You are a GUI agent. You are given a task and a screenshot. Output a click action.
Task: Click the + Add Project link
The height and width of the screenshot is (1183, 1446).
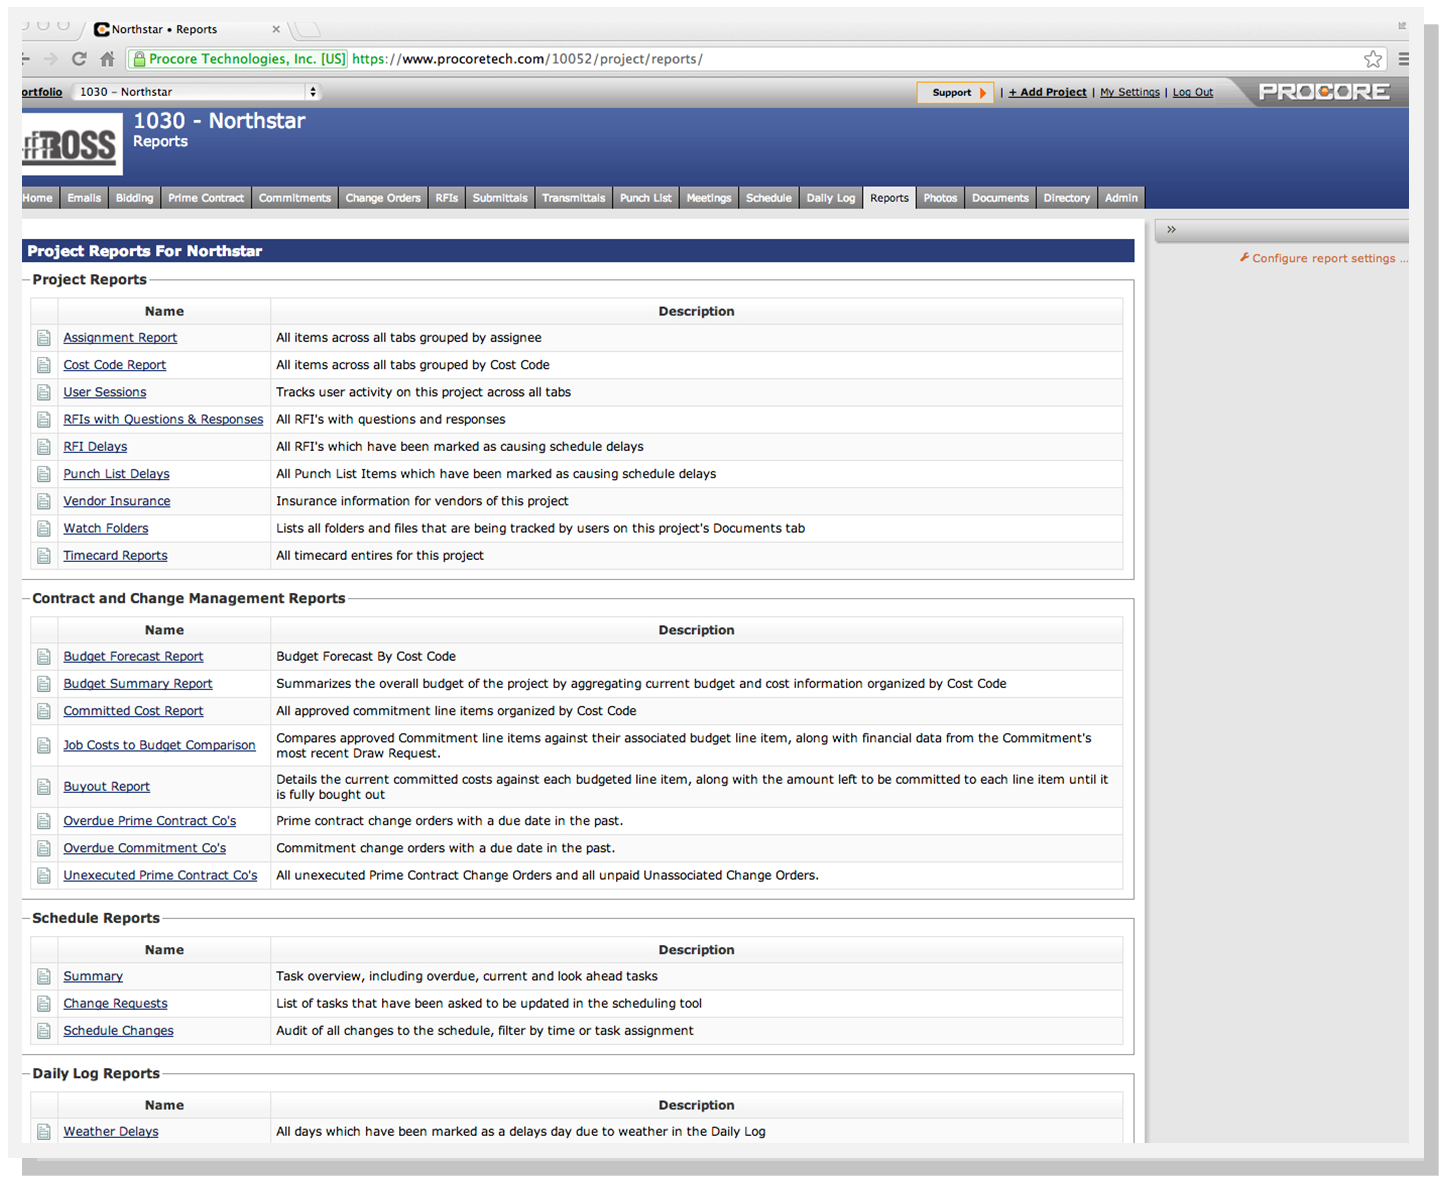point(1047,92)
